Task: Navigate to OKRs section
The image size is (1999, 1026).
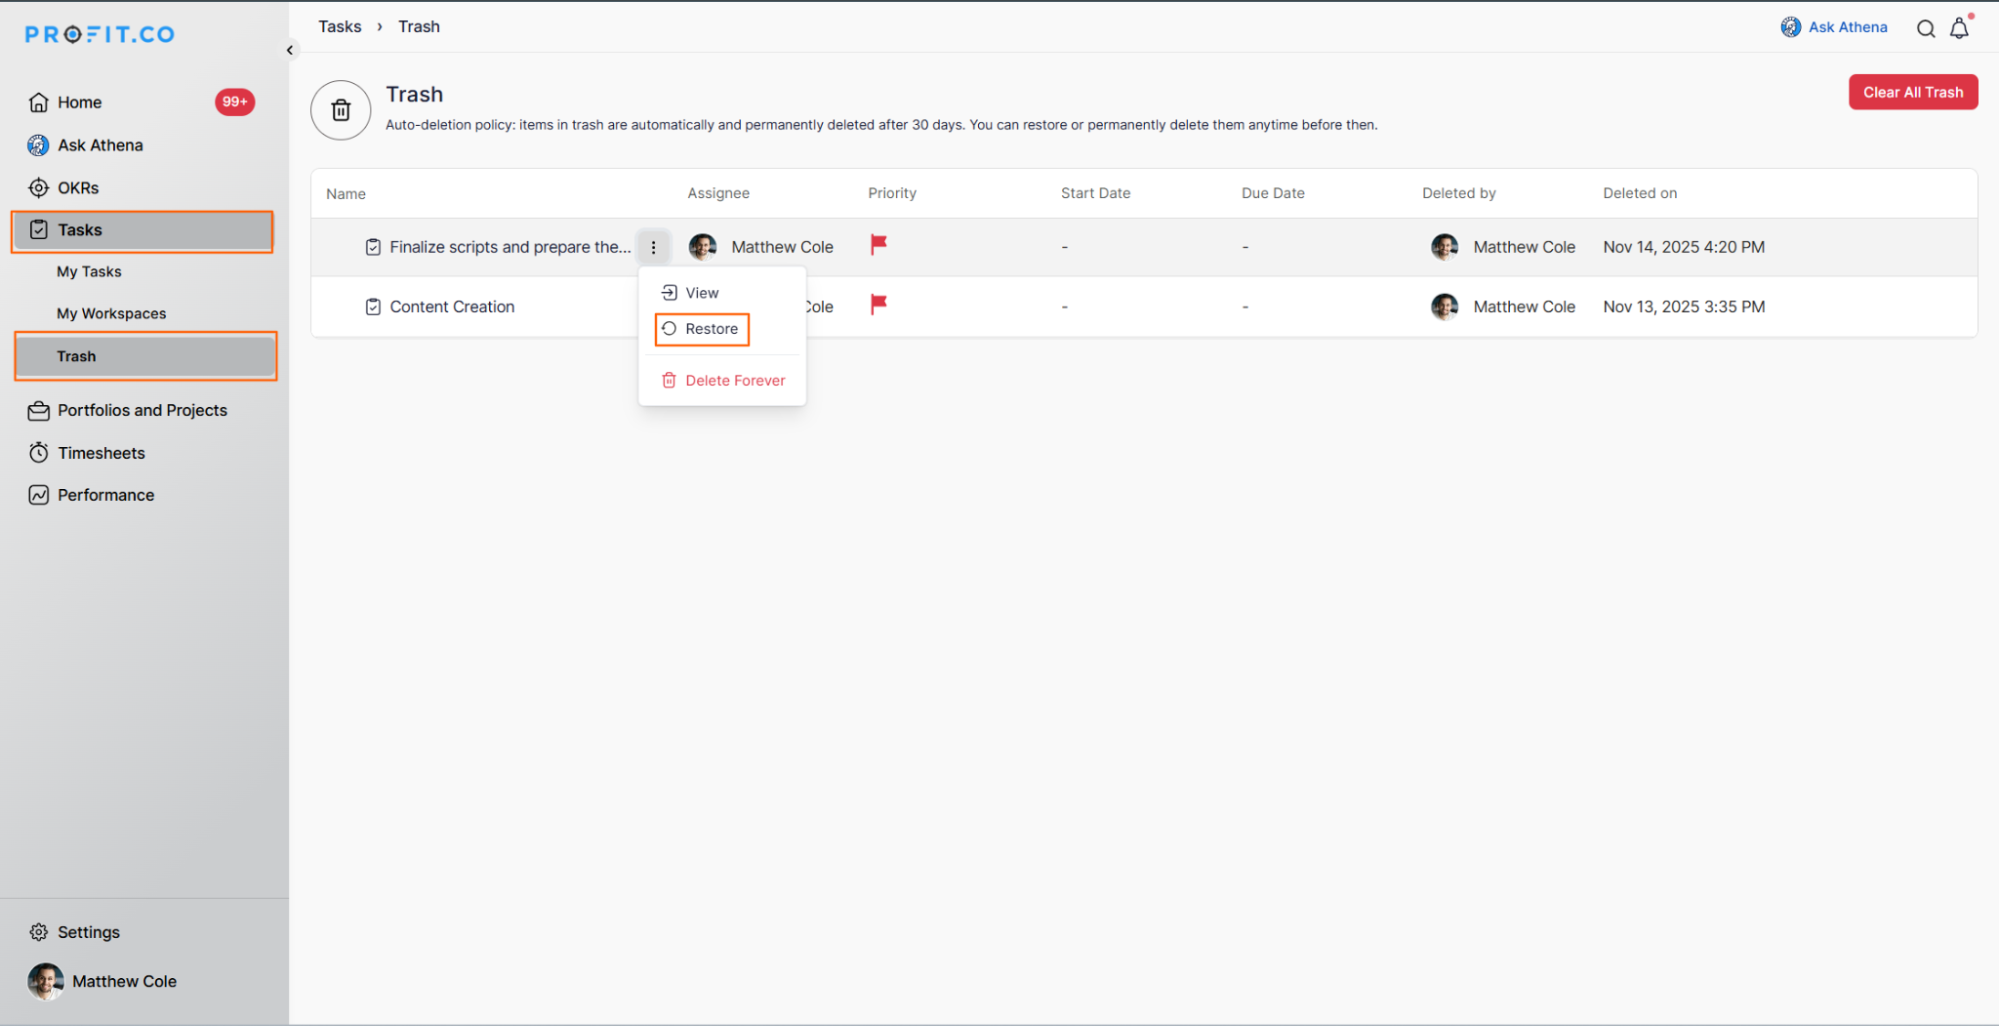Action: 77,188
